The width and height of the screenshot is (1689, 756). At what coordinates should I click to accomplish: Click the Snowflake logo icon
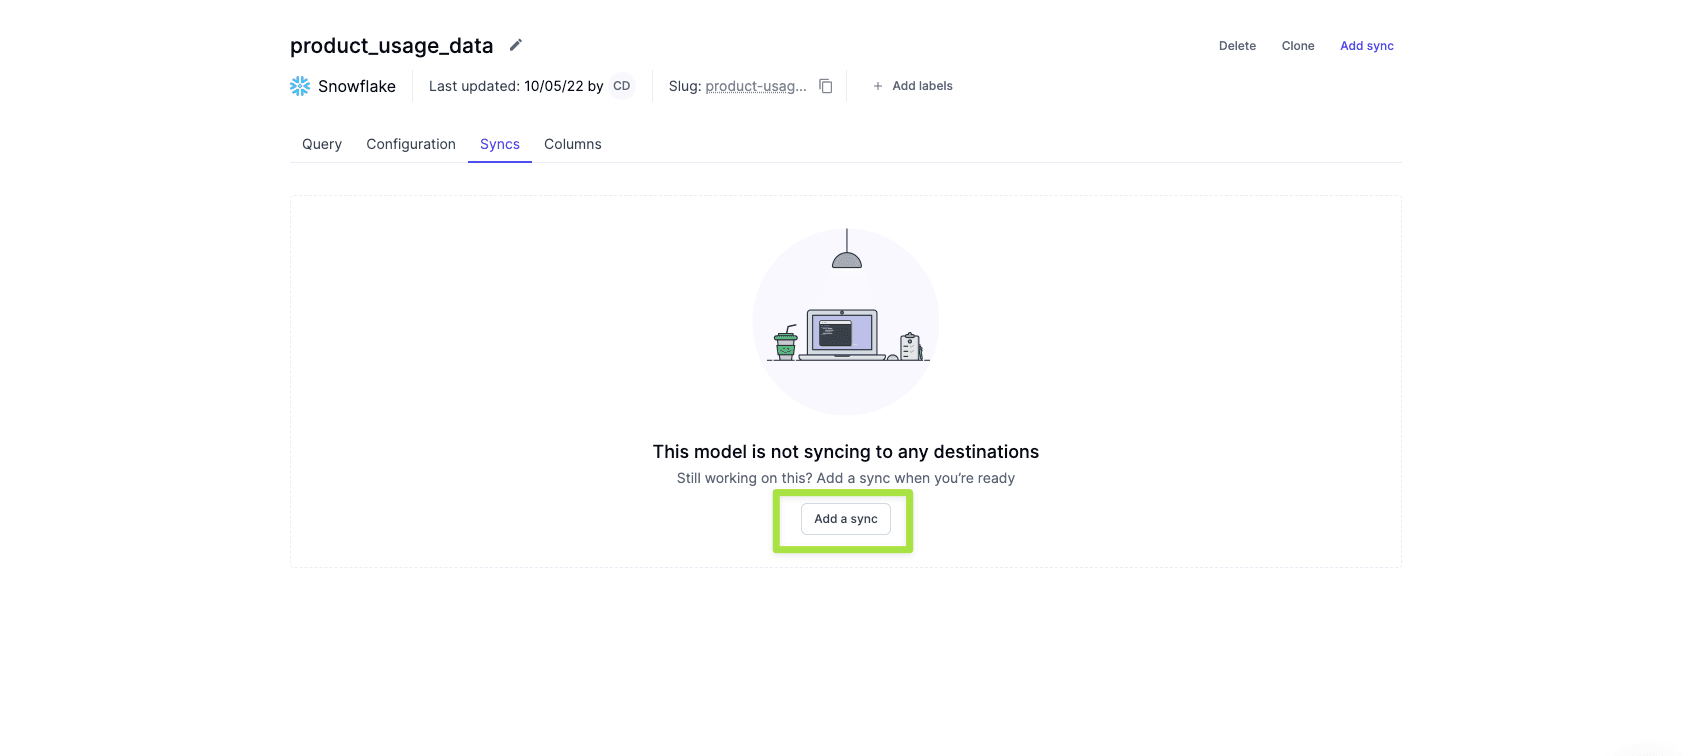pos(300,86)
